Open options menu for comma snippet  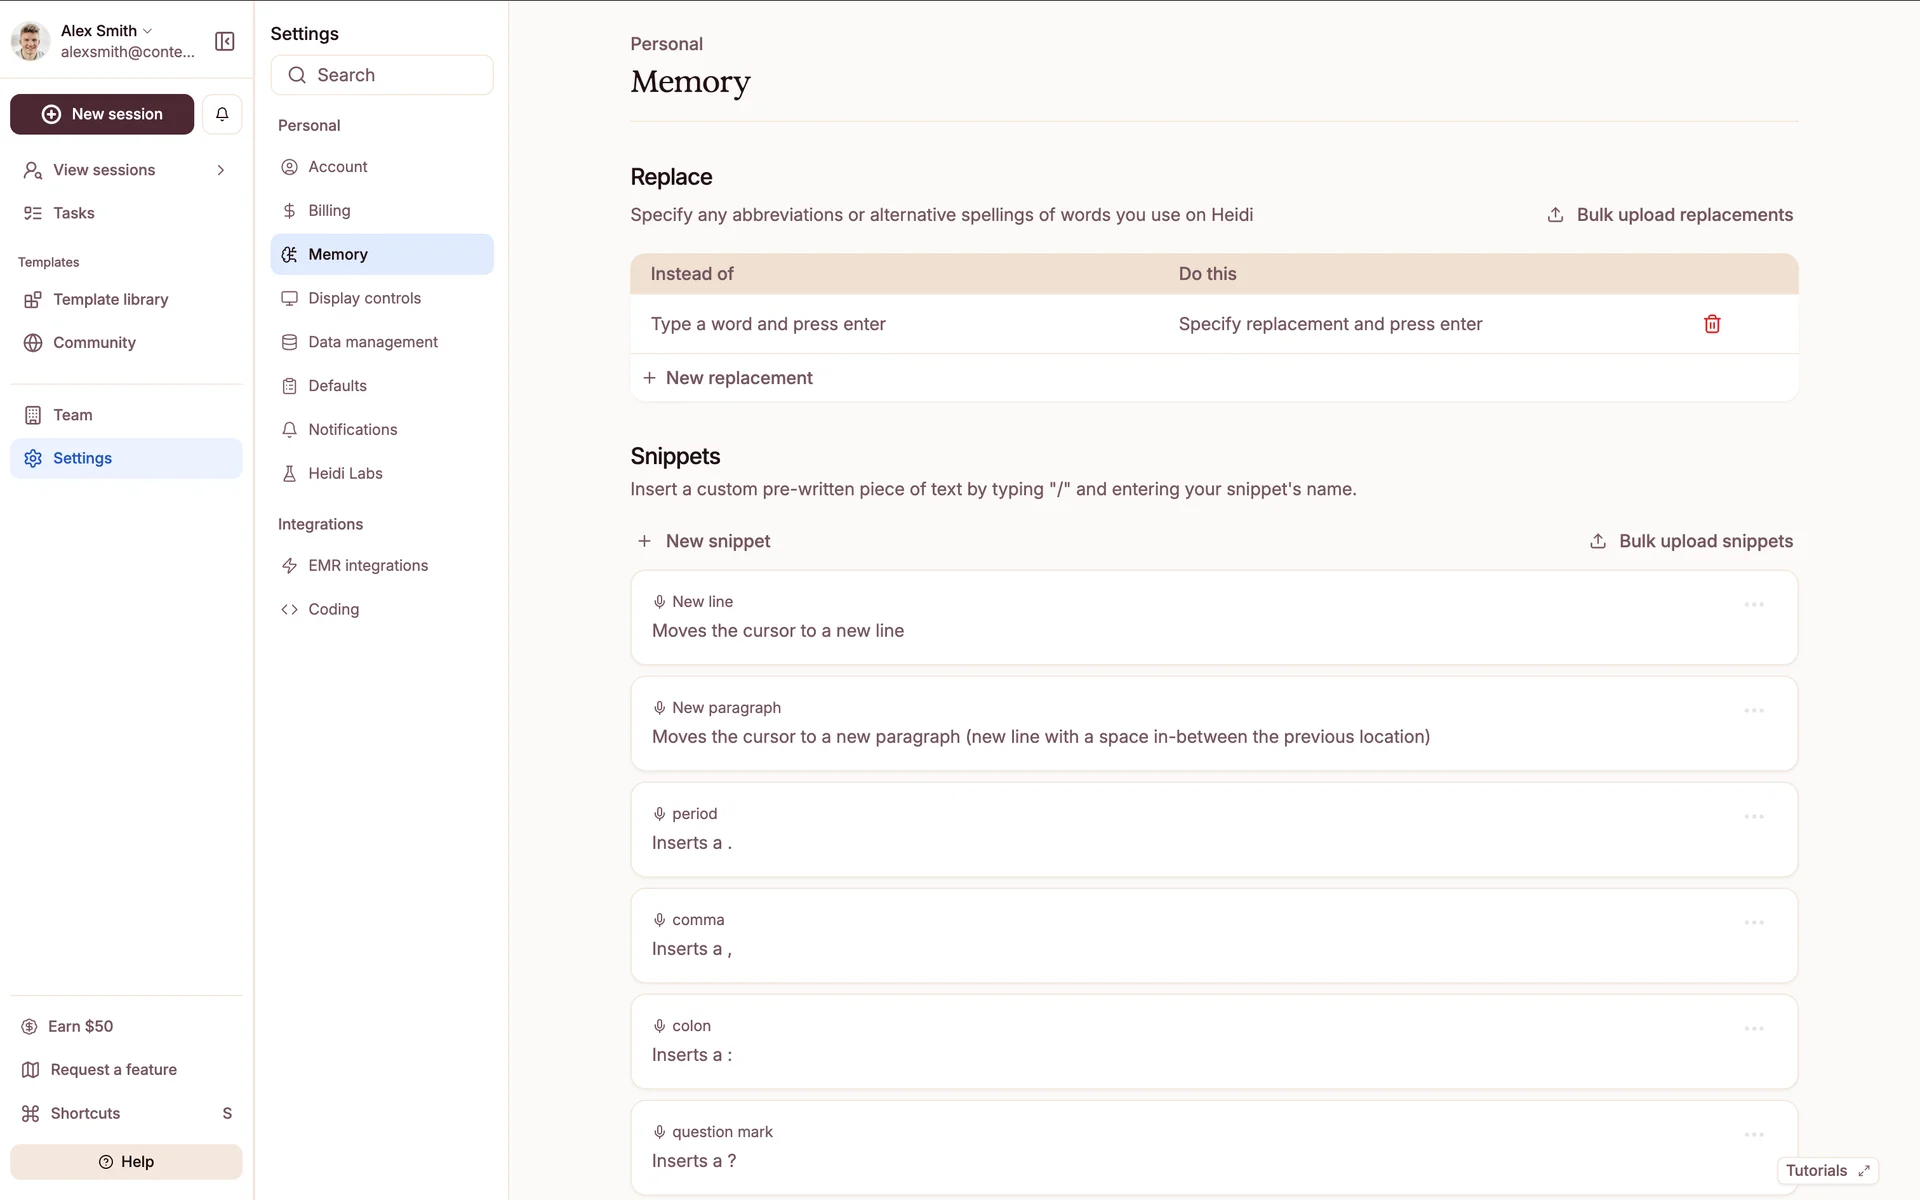click(x=1753, y=923)
